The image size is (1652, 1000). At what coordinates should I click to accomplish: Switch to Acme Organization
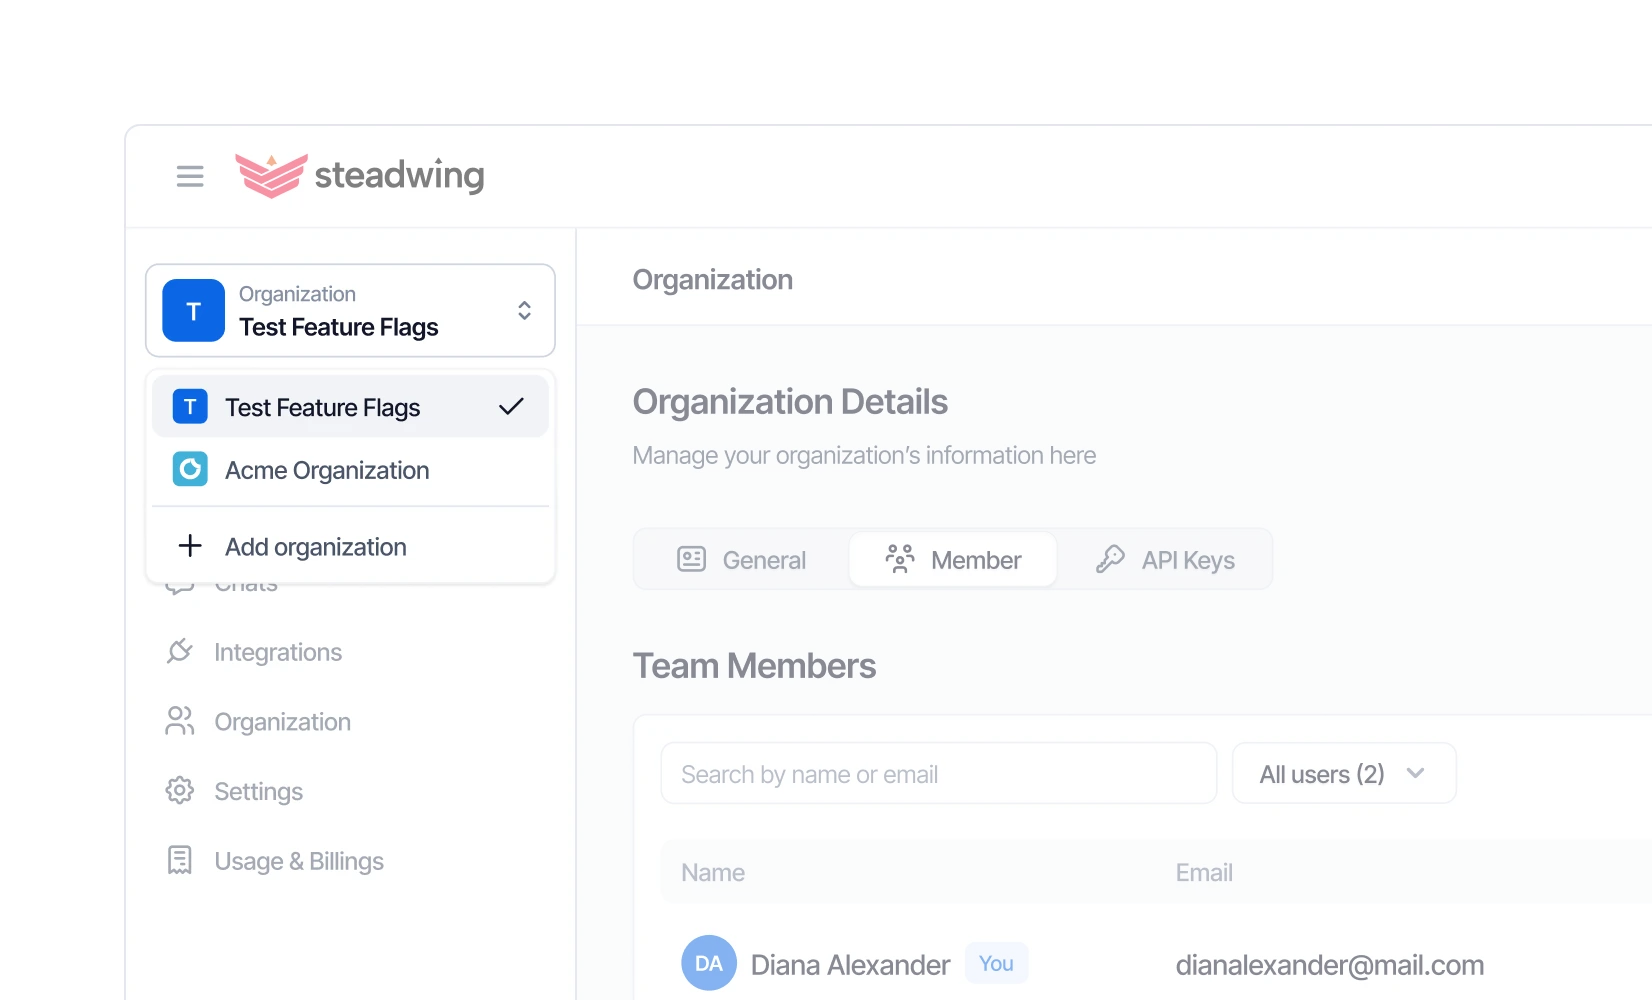pyautogui.click(x=350, y=470)
